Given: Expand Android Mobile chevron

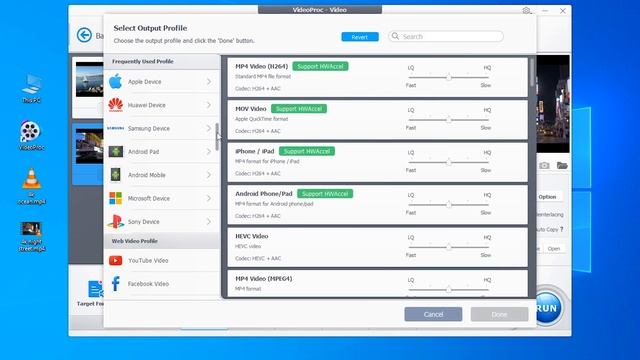Looking at the screenshot, I should pos(209,175).
